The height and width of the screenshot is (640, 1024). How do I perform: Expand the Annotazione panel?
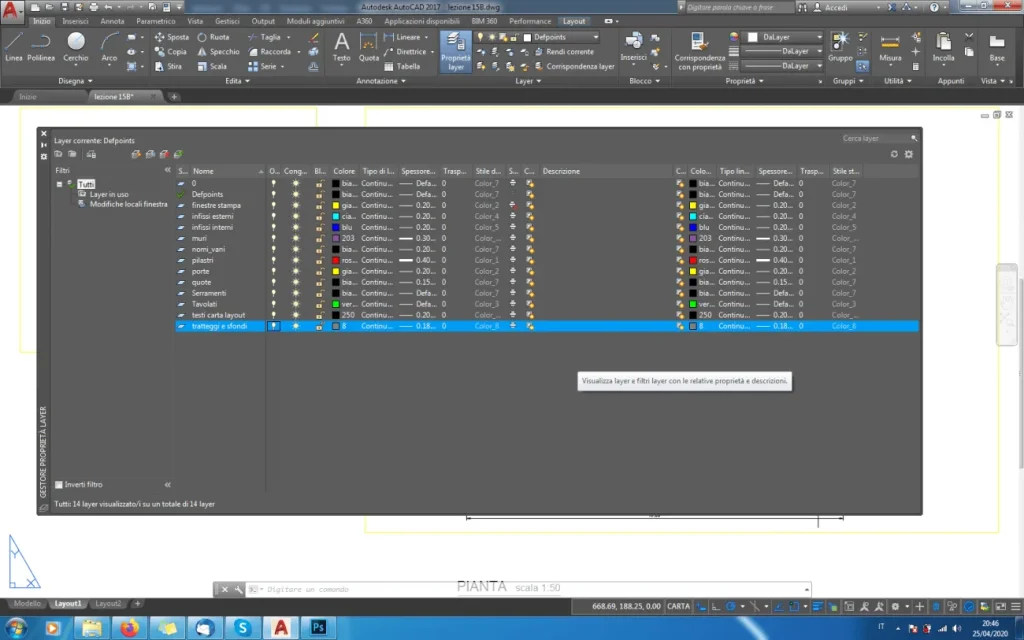(381, 81)
